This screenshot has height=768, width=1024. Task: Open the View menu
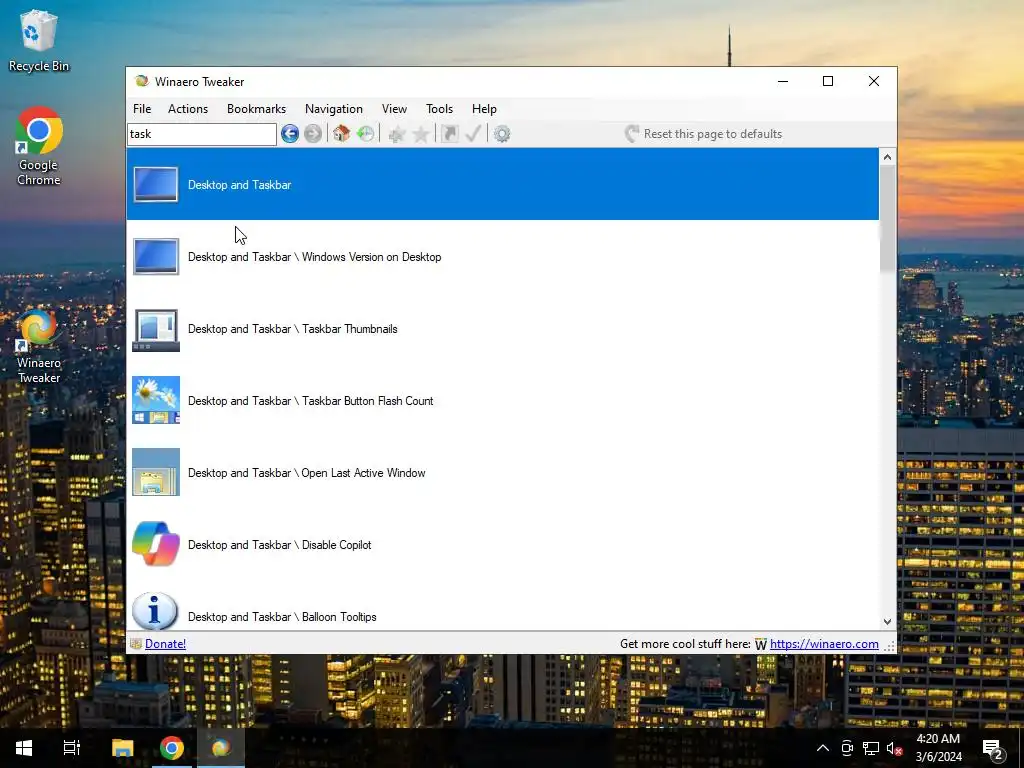point(394,109)
